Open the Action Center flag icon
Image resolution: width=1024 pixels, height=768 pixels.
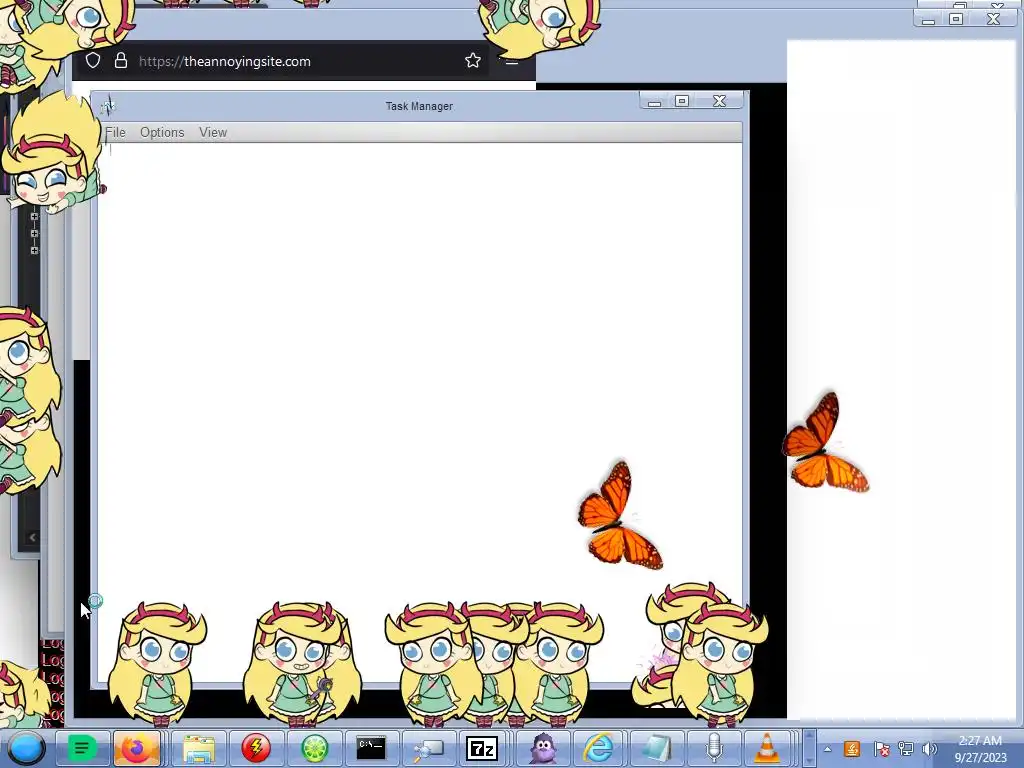881,749
